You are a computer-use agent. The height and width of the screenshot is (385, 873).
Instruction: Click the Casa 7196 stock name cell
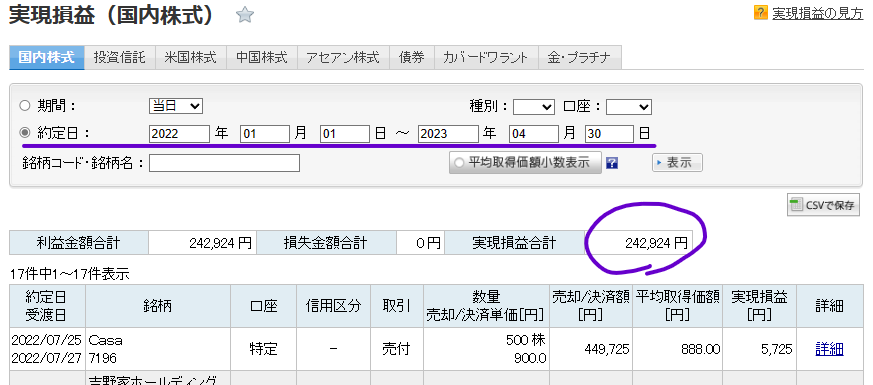point(158,349)
